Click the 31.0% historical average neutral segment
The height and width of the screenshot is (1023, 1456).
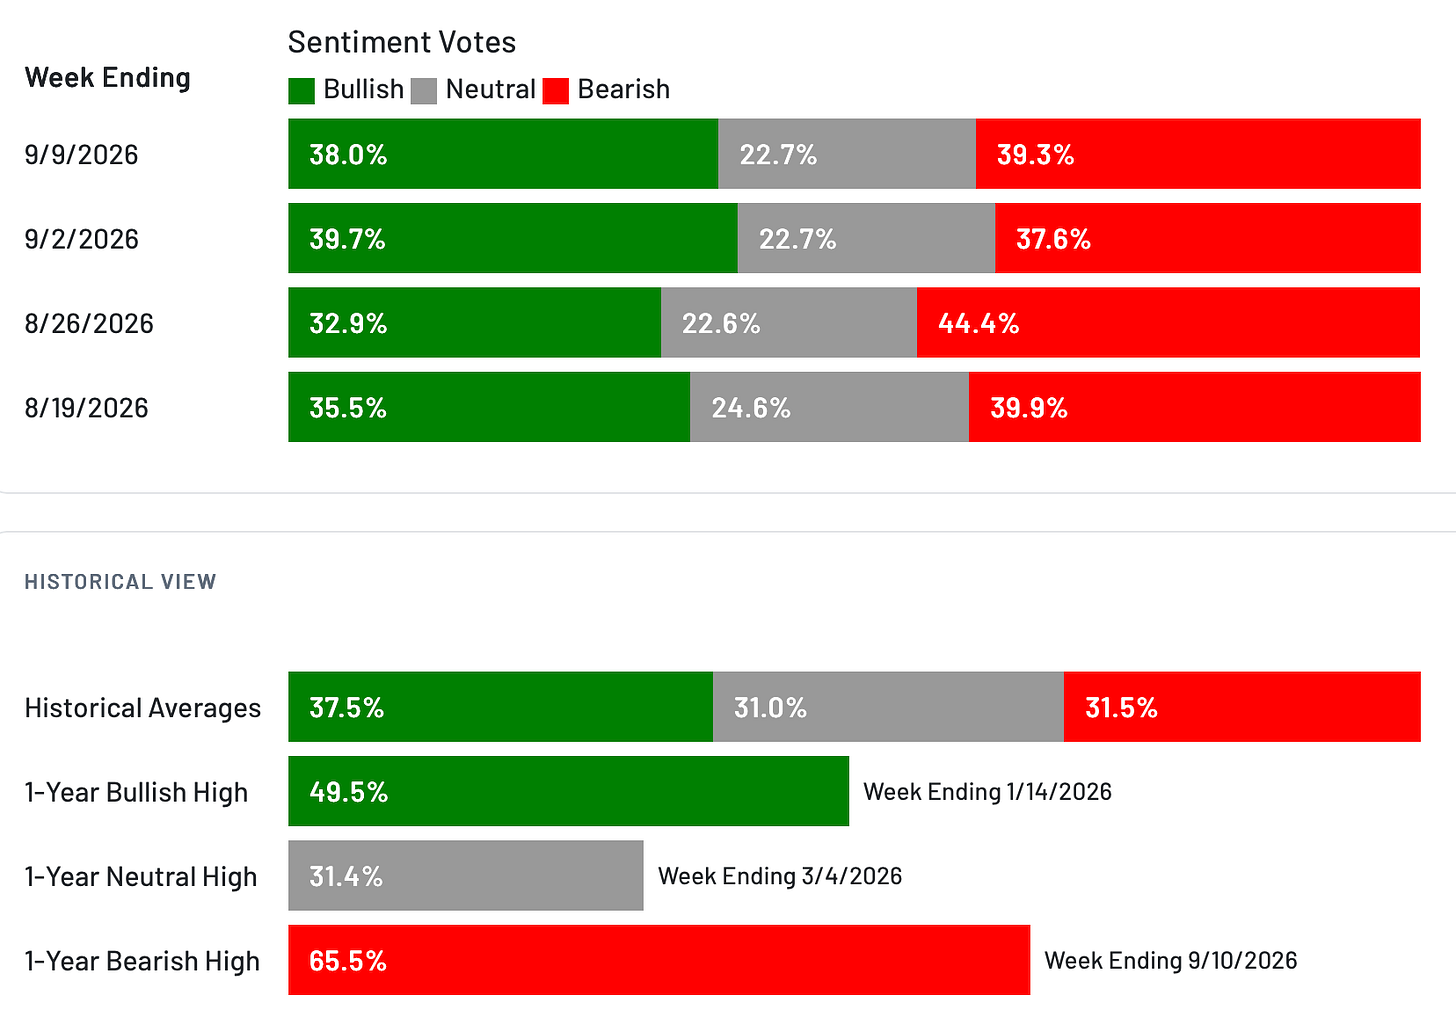pyautogui.click(x=888, y=707)
